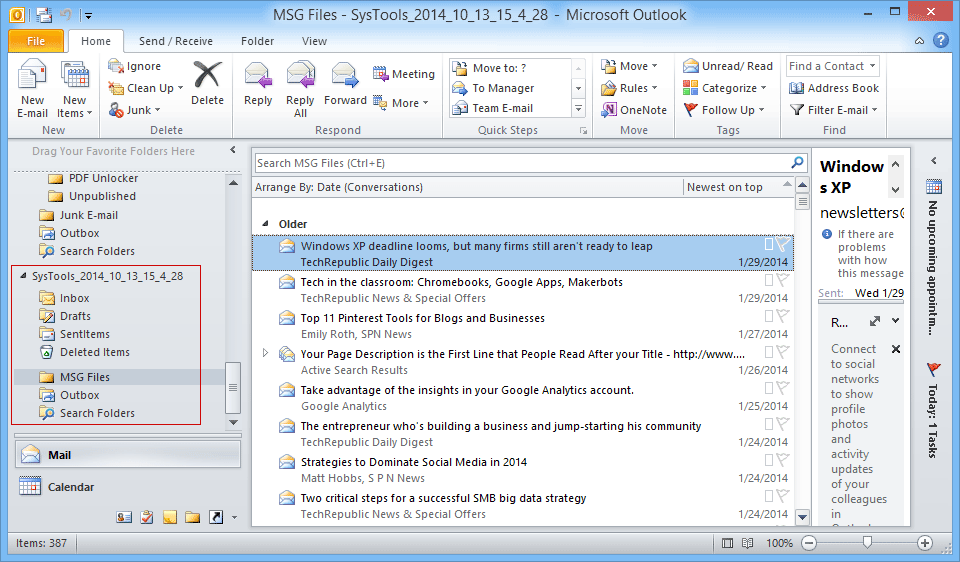Viewport: 960px width, 562px height.
Task: Open the Inbox folder under SysTools
Action: point(75,298)
